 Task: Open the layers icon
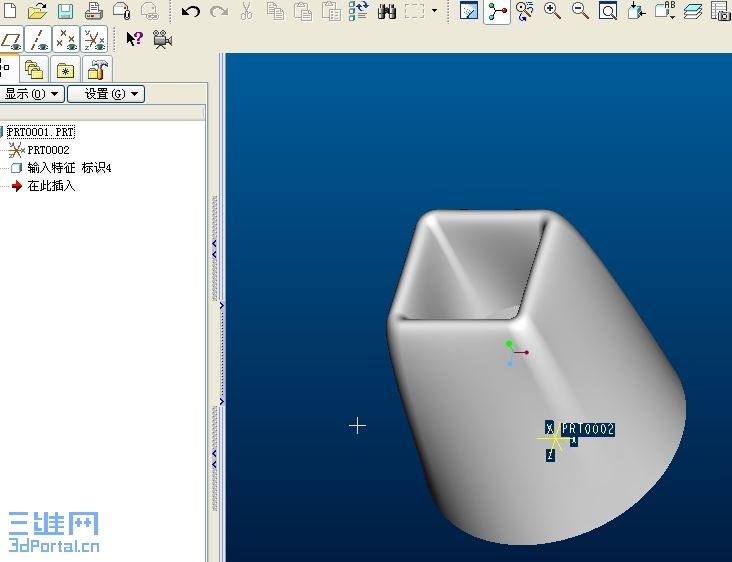(x=693, y=11)
